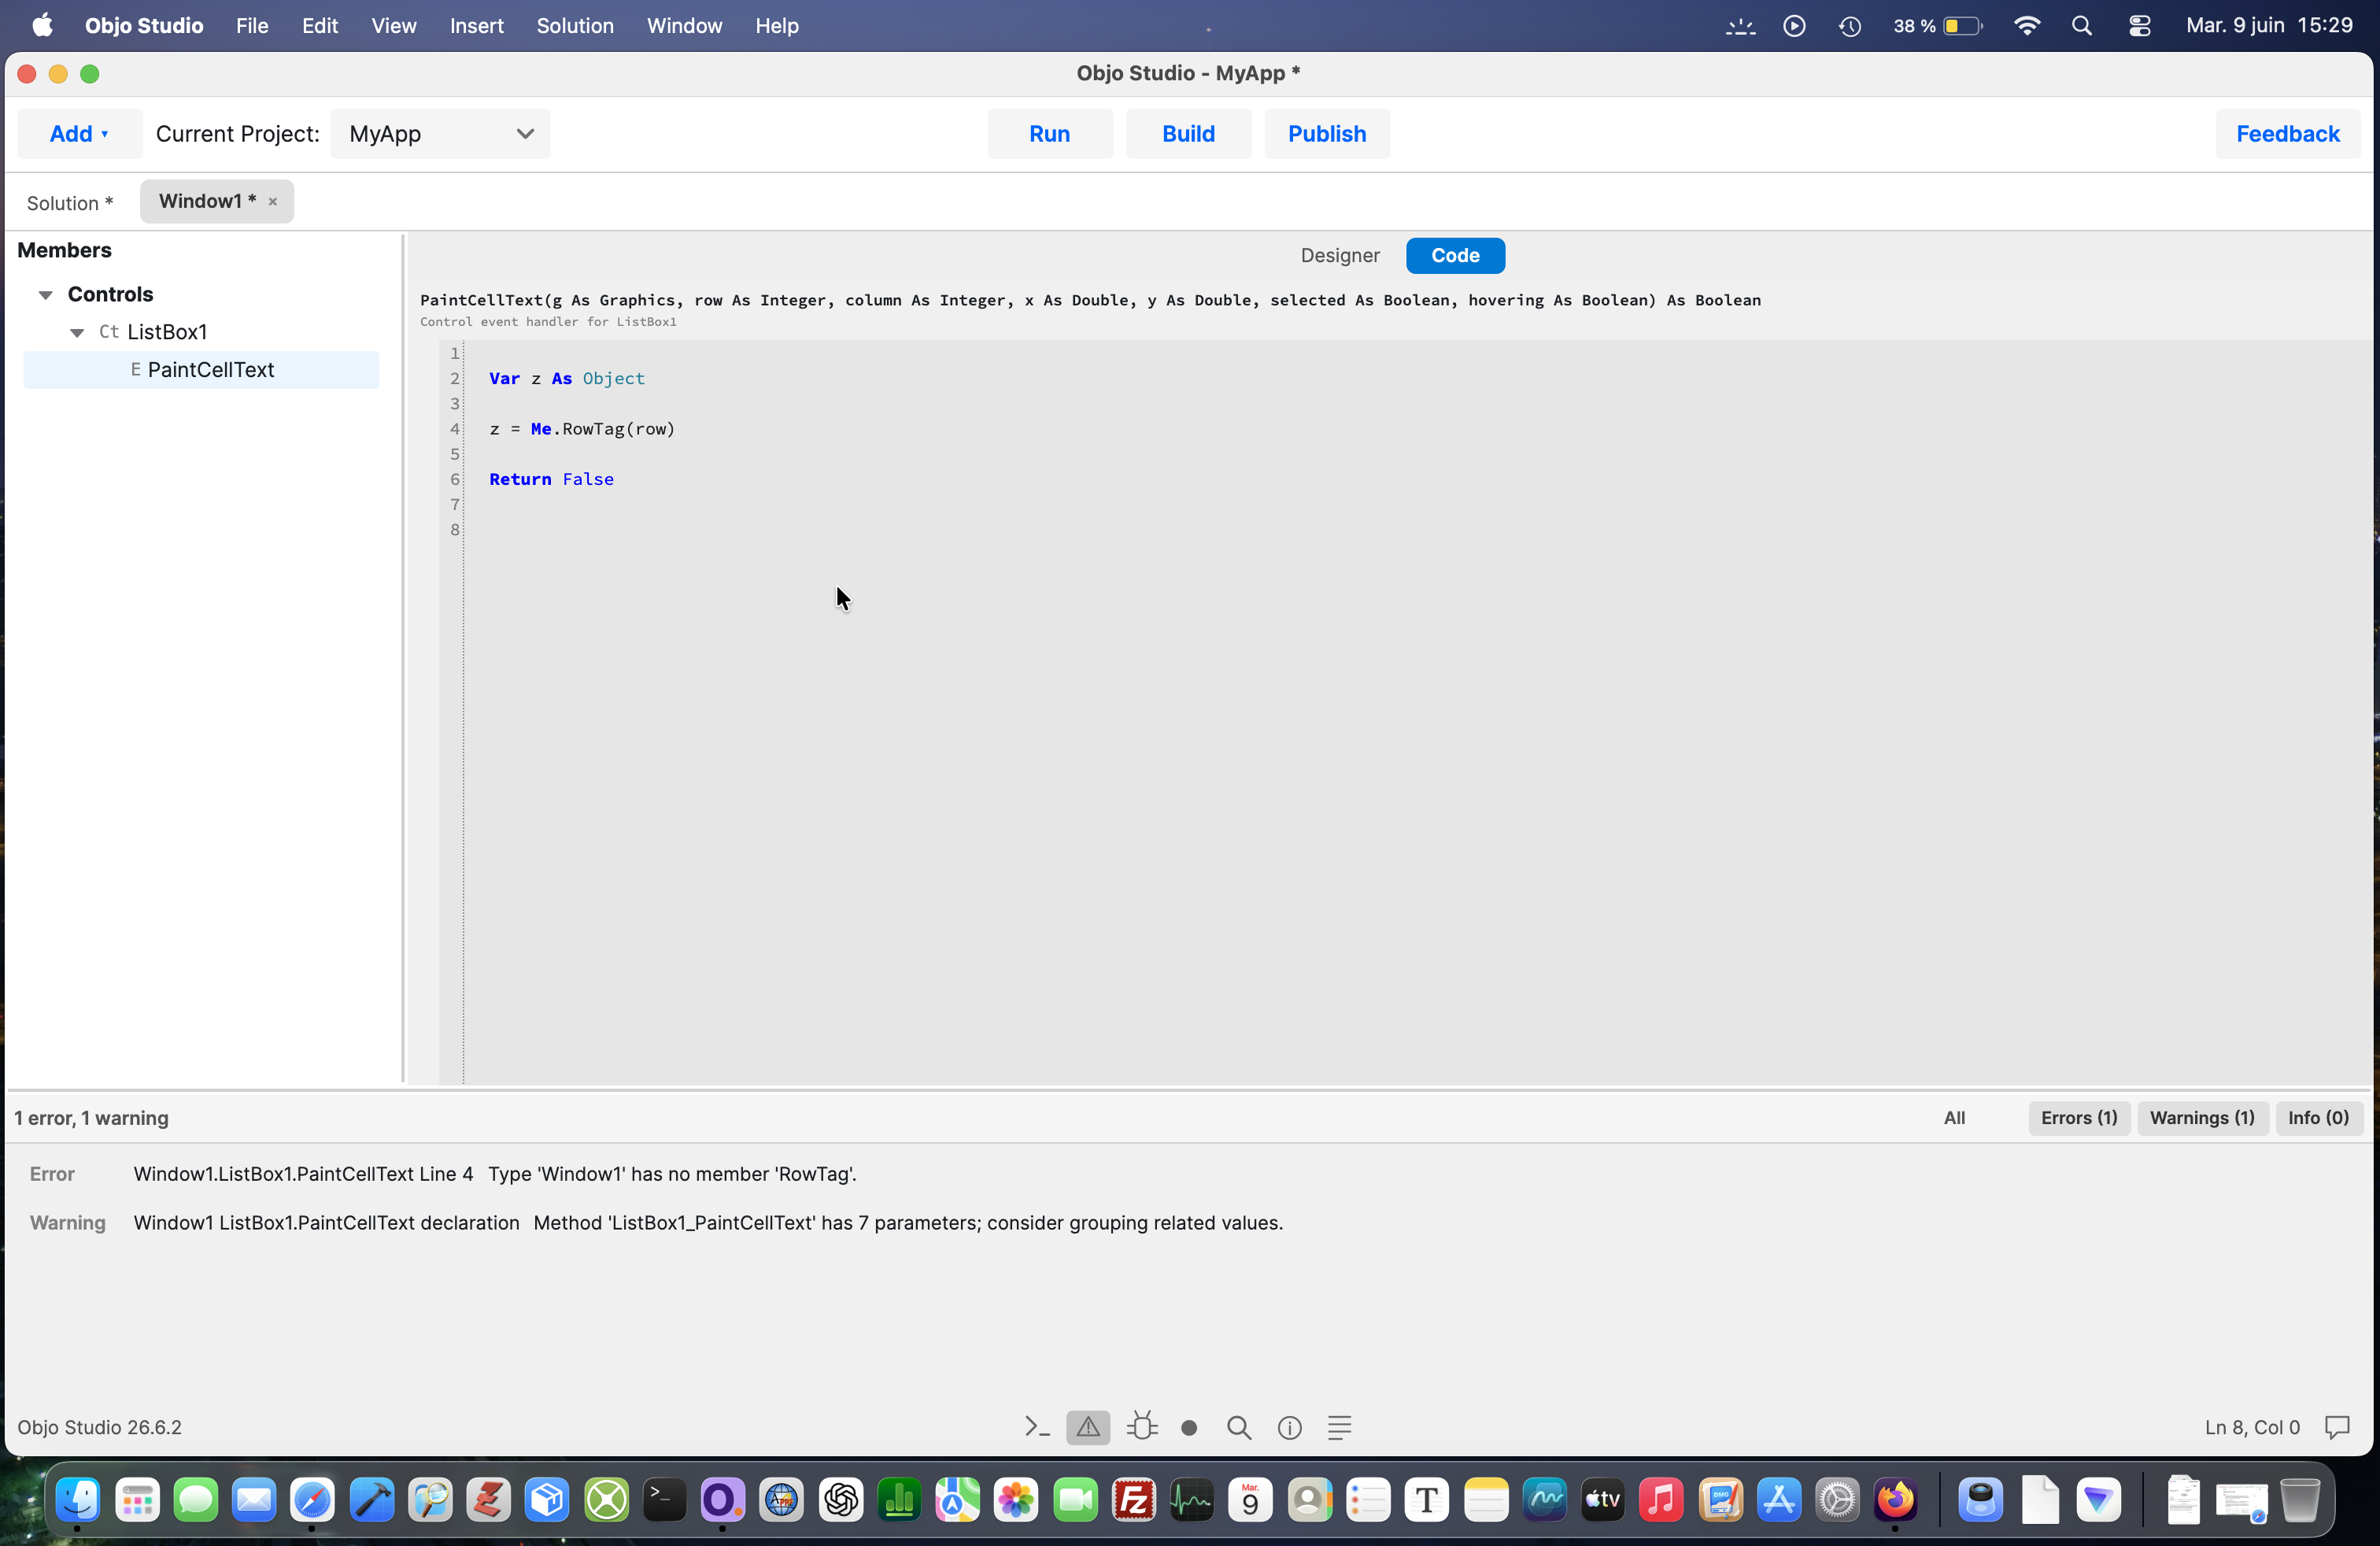Screen dimensions: 2380x1546
Task: Switch to the Solution tab
Action: point(69,203)
